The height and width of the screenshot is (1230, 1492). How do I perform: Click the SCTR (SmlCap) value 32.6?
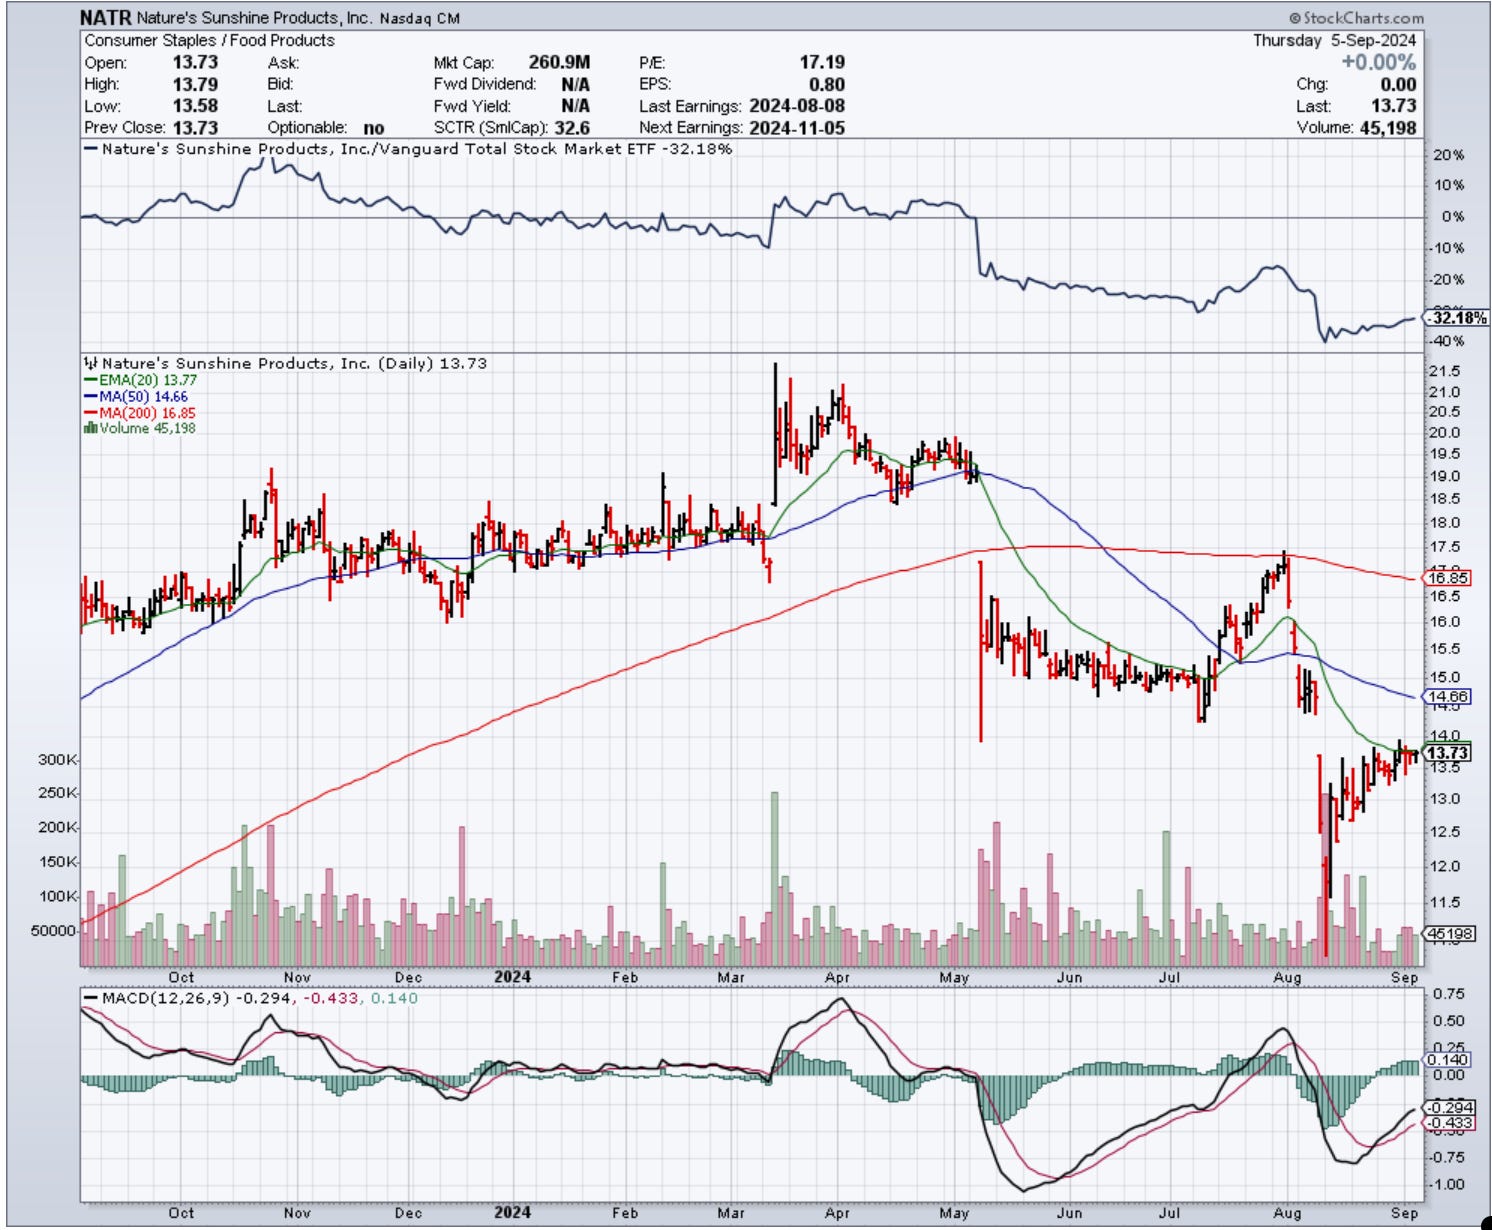[x=572, y=128]
